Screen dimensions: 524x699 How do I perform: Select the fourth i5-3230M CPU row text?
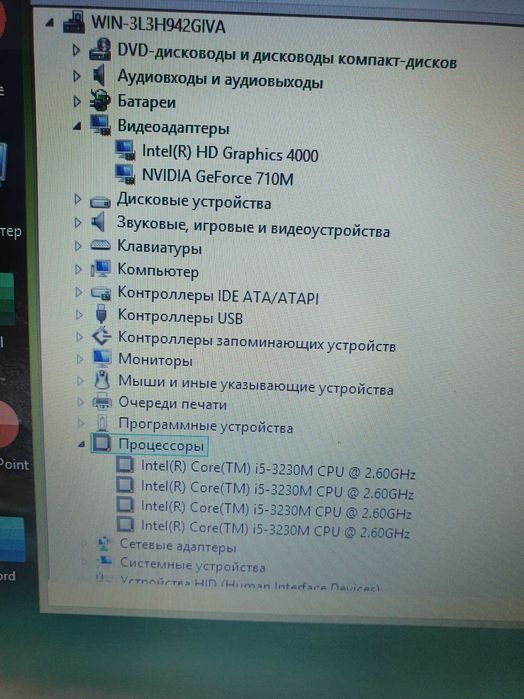tap(275, 530)
